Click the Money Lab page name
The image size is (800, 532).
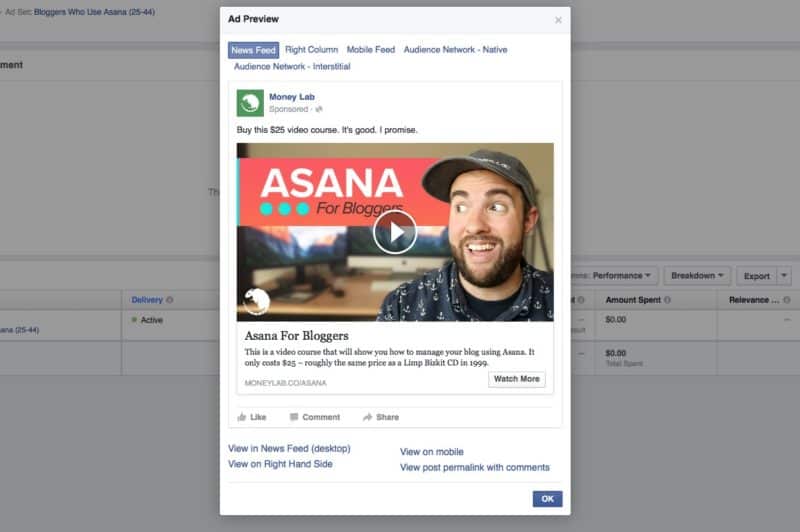pyautogui.click(x=292, y=97)
